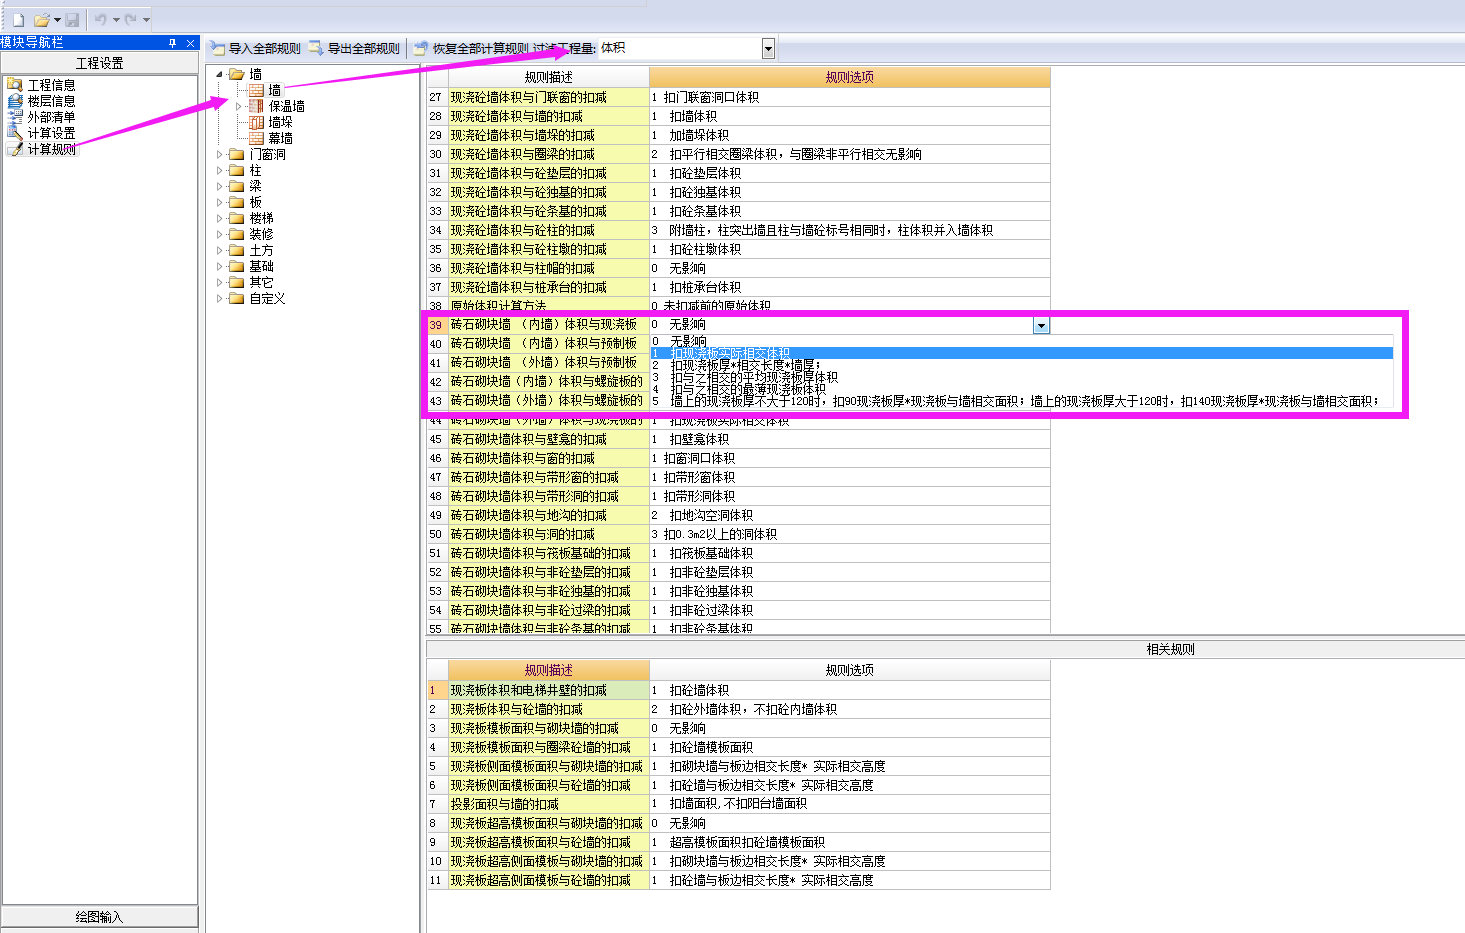The width and height of the screenshot is (1465, 933).
Task: Switch to the 绘图输入 section
Action: [x=100, y=917]
